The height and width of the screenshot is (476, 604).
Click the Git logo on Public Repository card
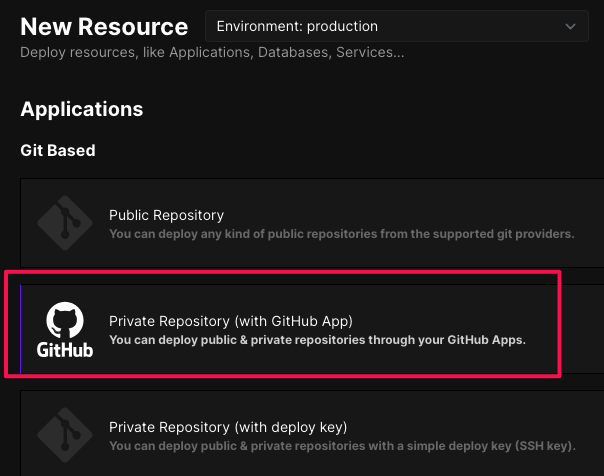click(65, 223)
